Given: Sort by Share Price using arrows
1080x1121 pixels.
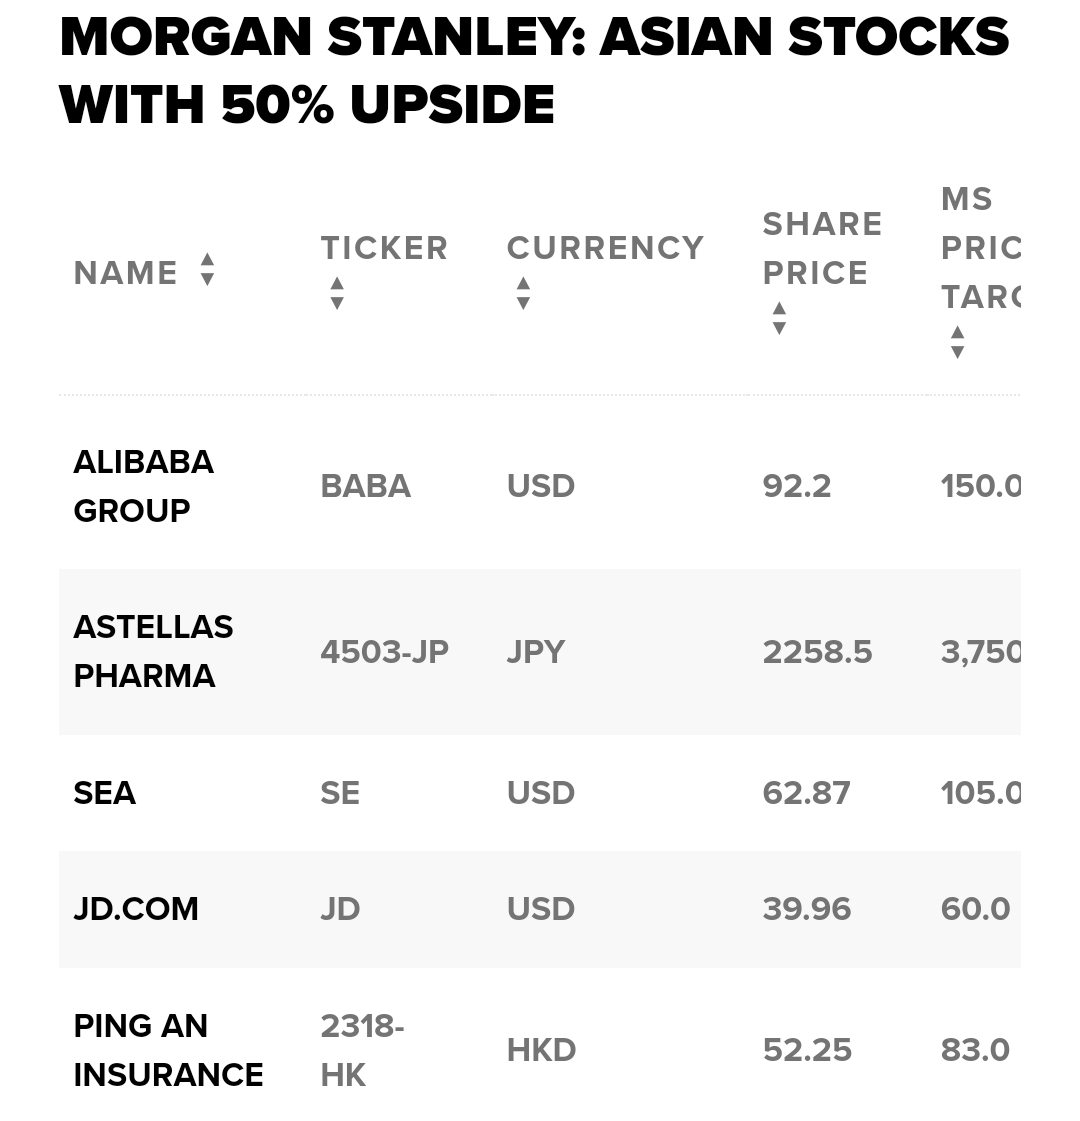Looking at the screenshot, I should click(x=779, y=318).
